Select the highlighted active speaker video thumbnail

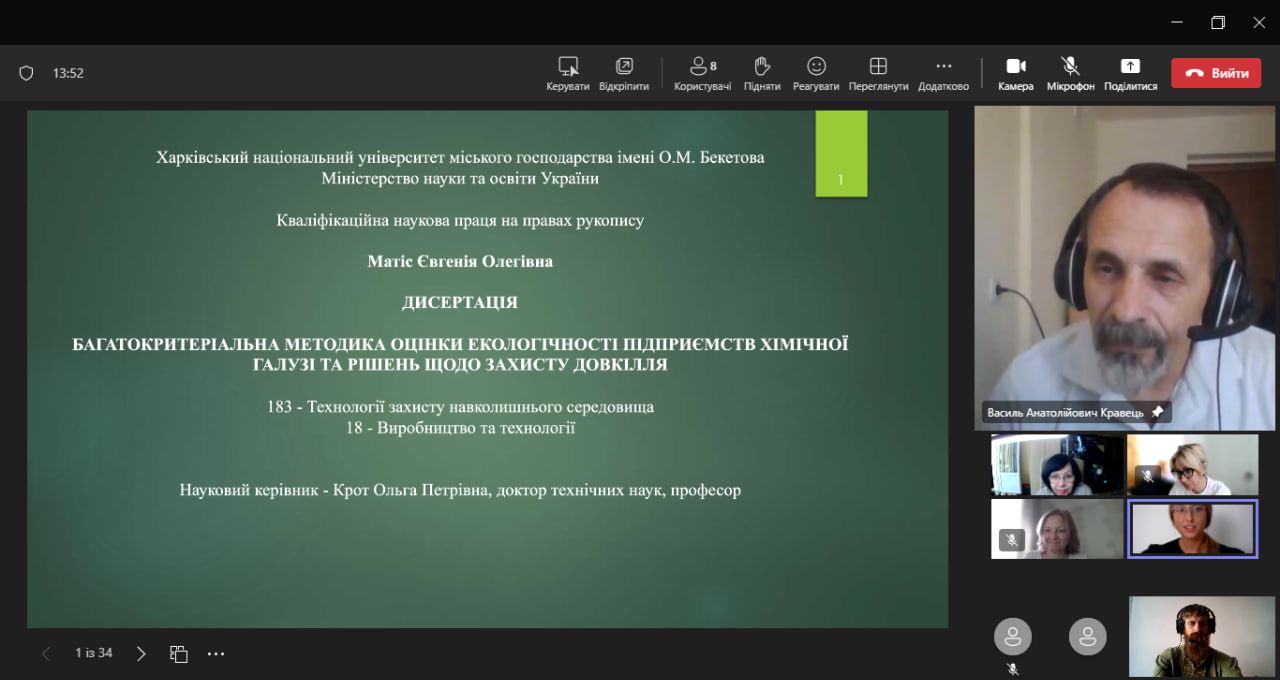[x=1192, y=528]
